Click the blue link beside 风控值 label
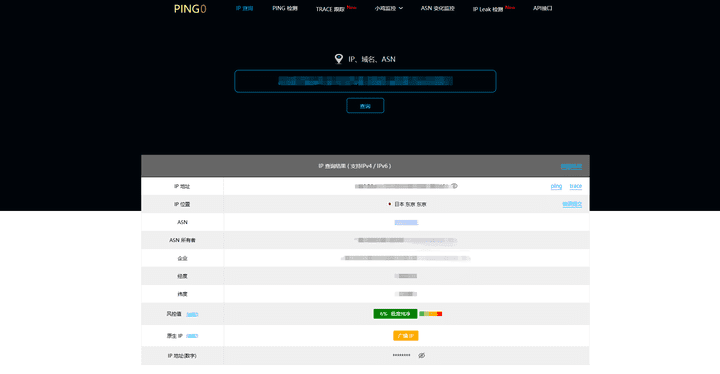Image resolution: width=720 pixels, height=374 pixels. (192, 314)
